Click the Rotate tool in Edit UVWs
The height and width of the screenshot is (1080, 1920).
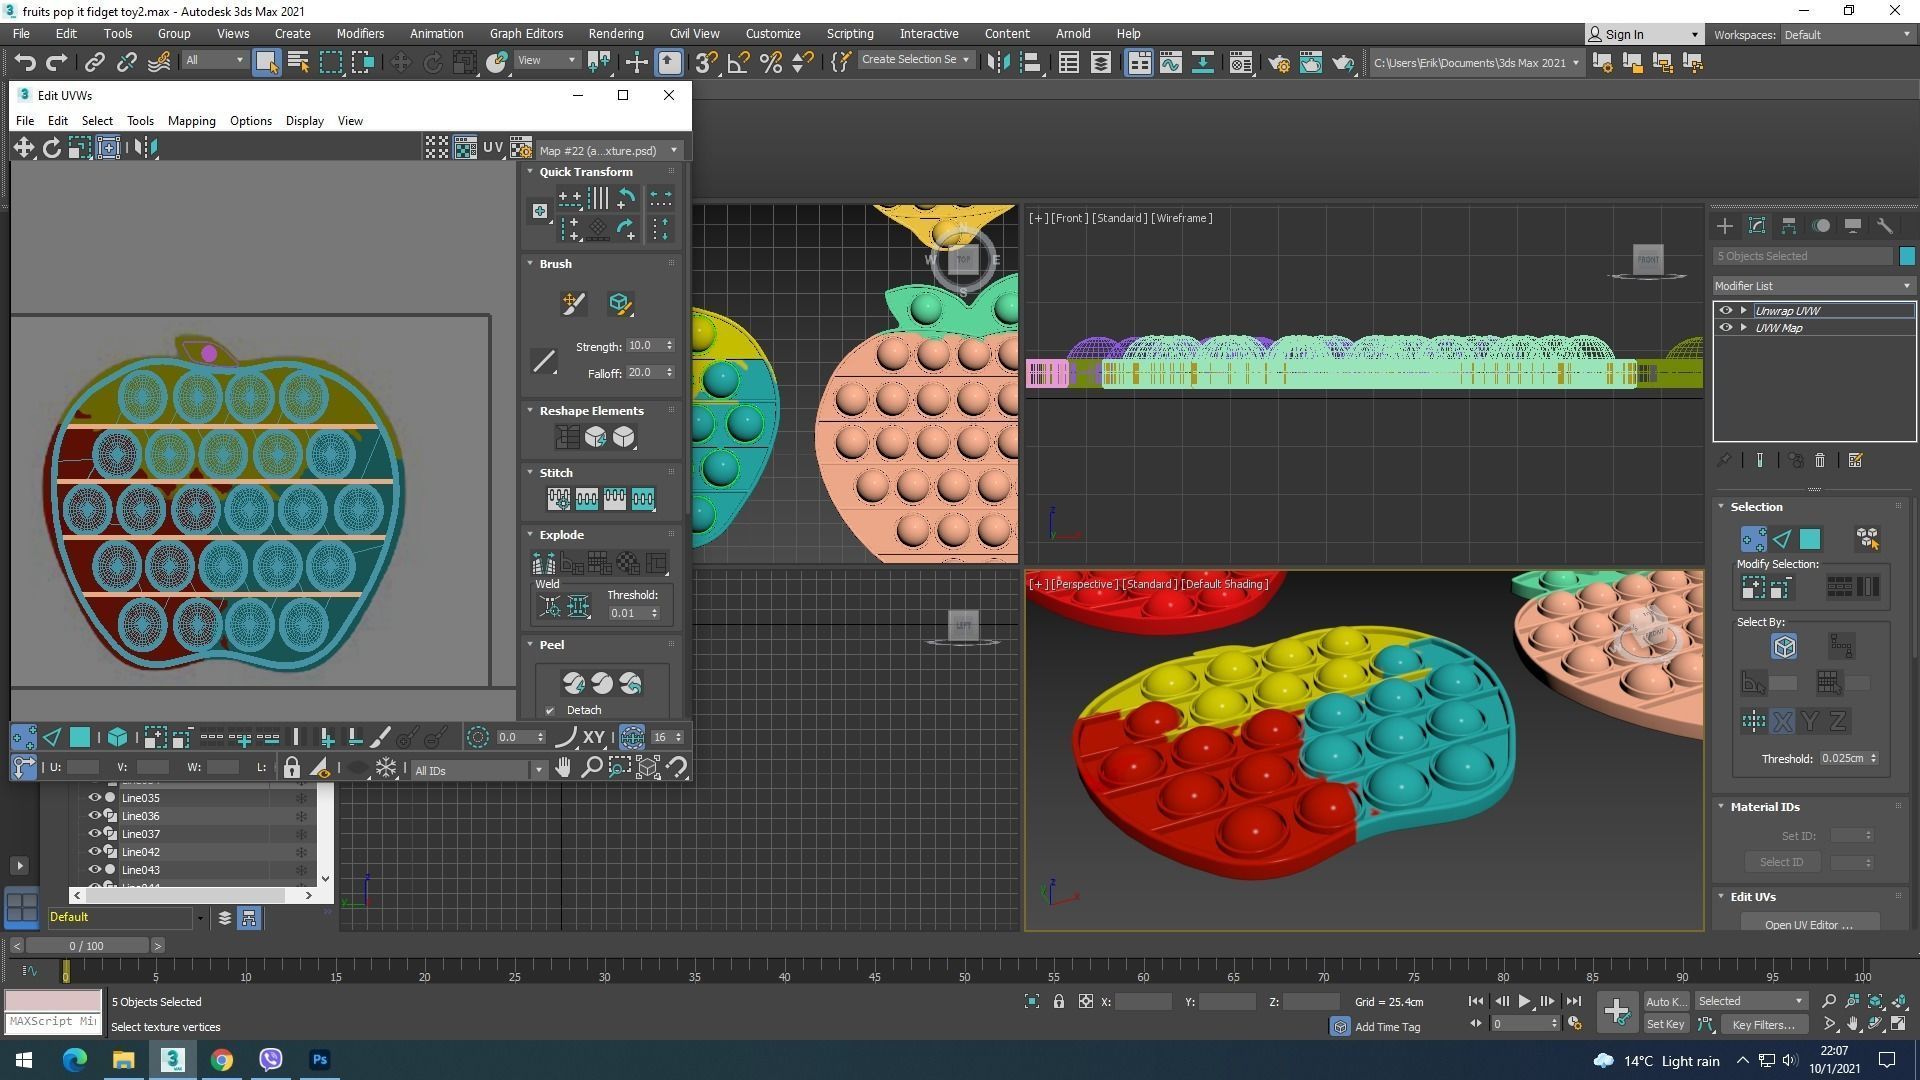(51, 148)
